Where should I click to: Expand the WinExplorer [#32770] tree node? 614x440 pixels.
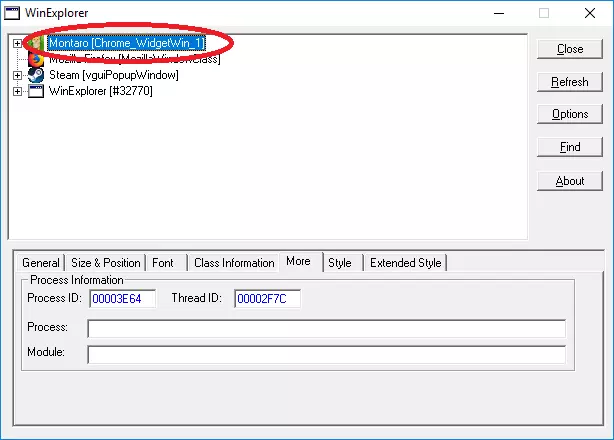(x=17, y=91)
